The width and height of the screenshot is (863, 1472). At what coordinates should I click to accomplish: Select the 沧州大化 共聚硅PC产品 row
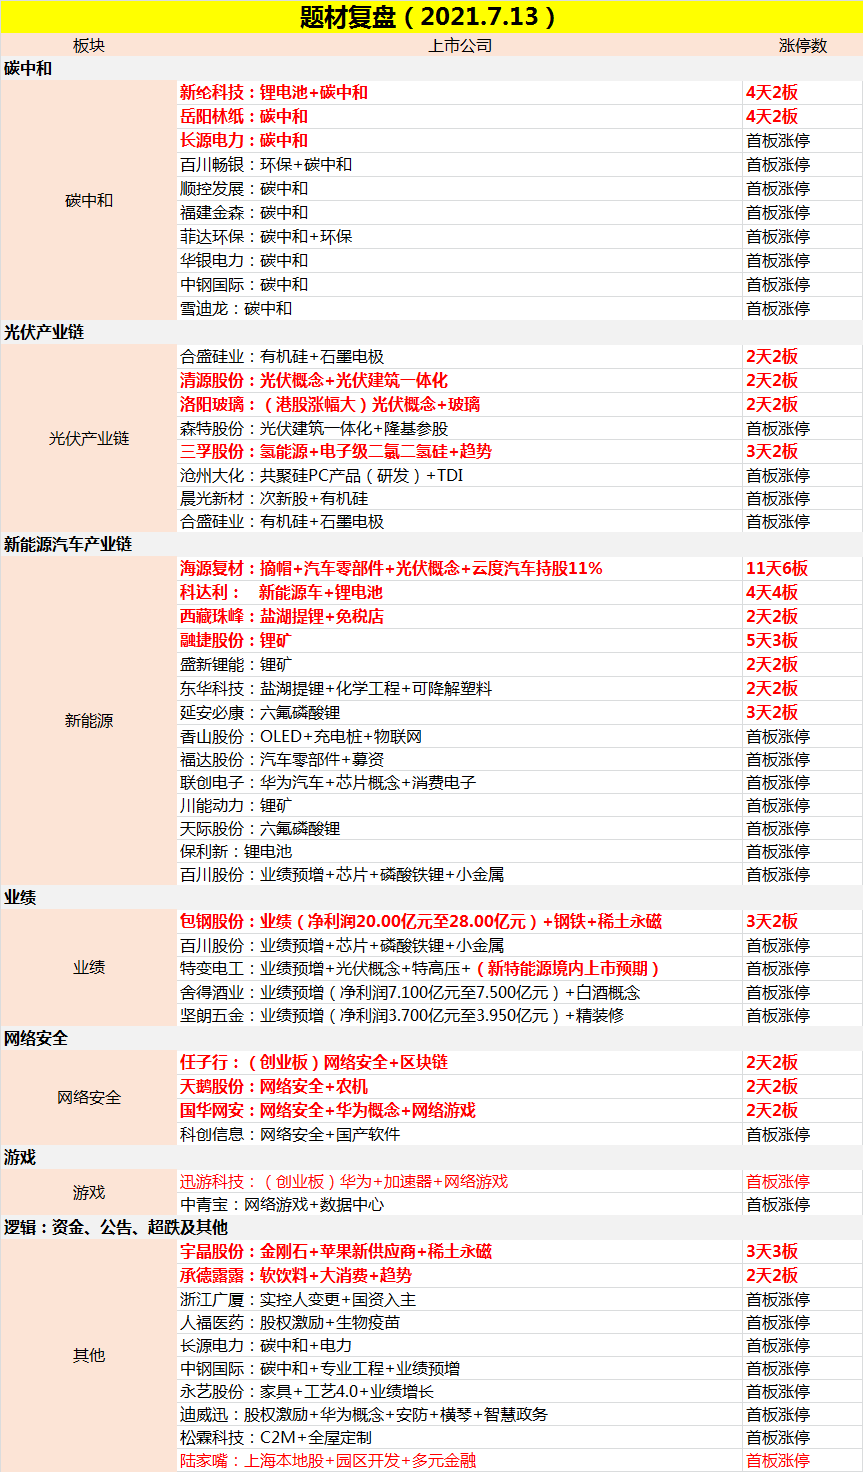point(322,475)
